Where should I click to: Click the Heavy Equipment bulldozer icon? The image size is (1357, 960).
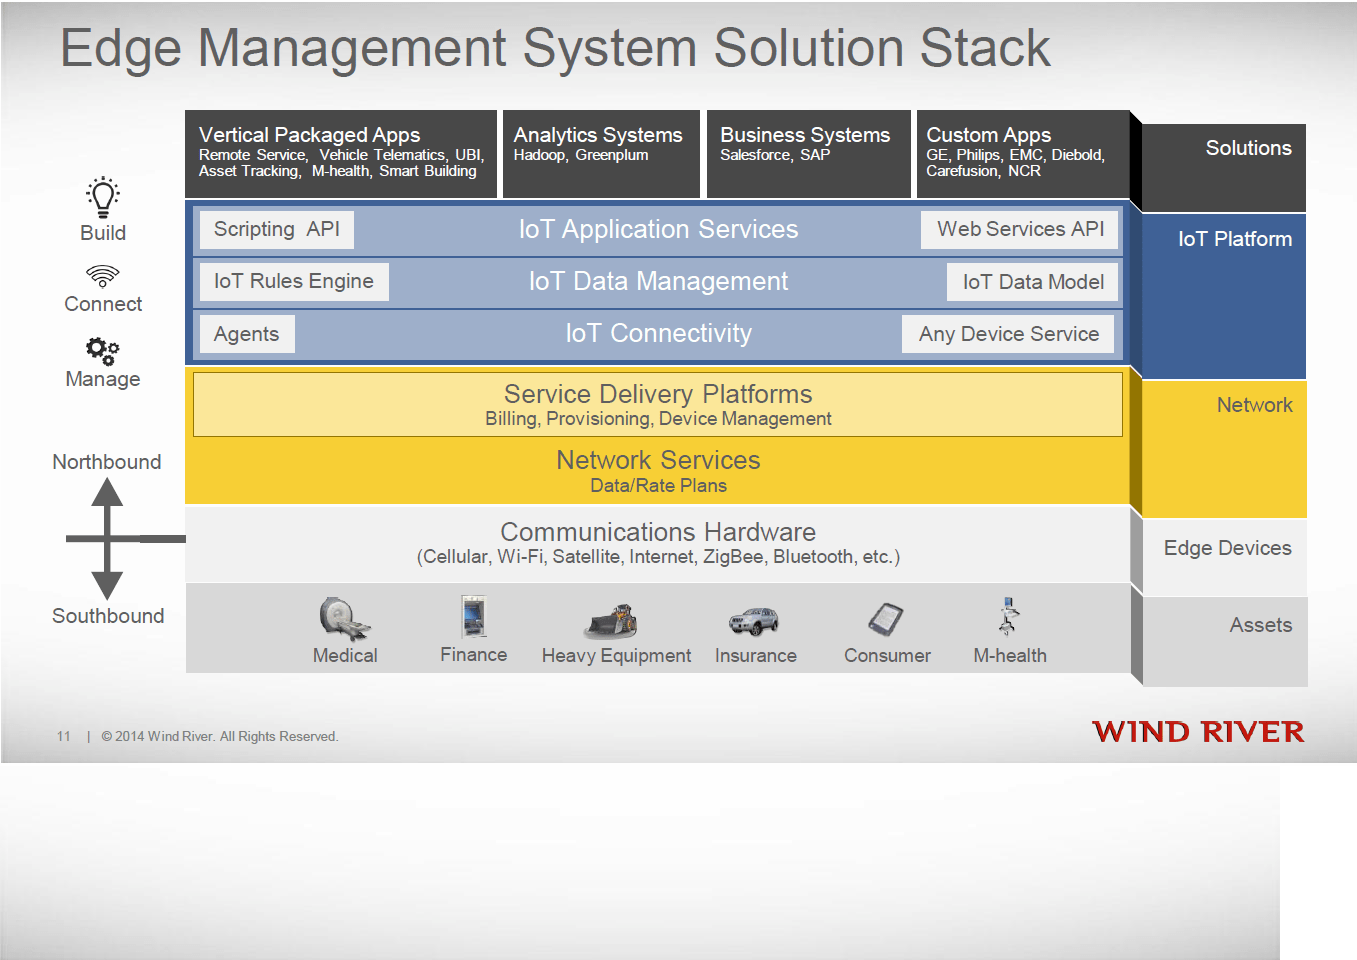[x=612, y=621]
